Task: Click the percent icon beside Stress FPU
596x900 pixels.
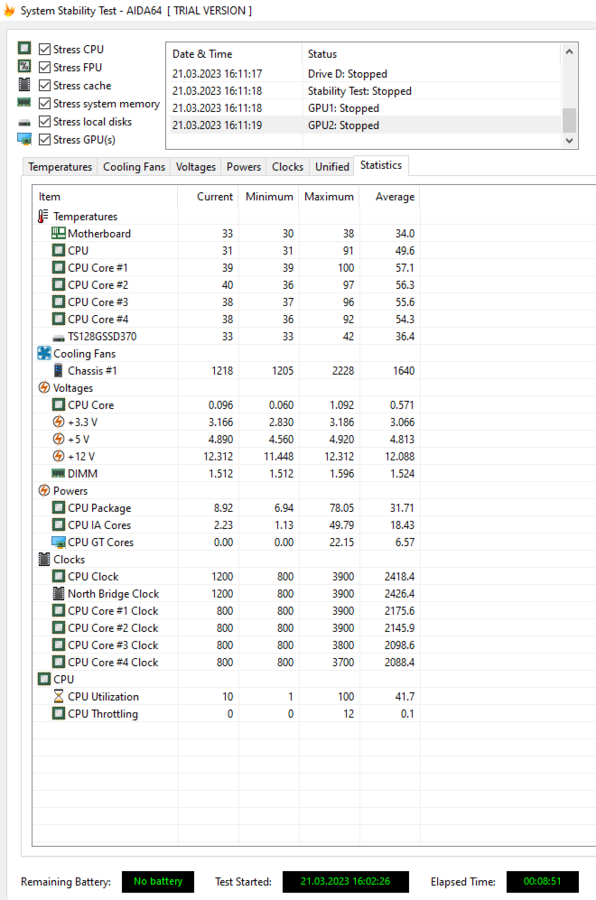Action: 24,66
